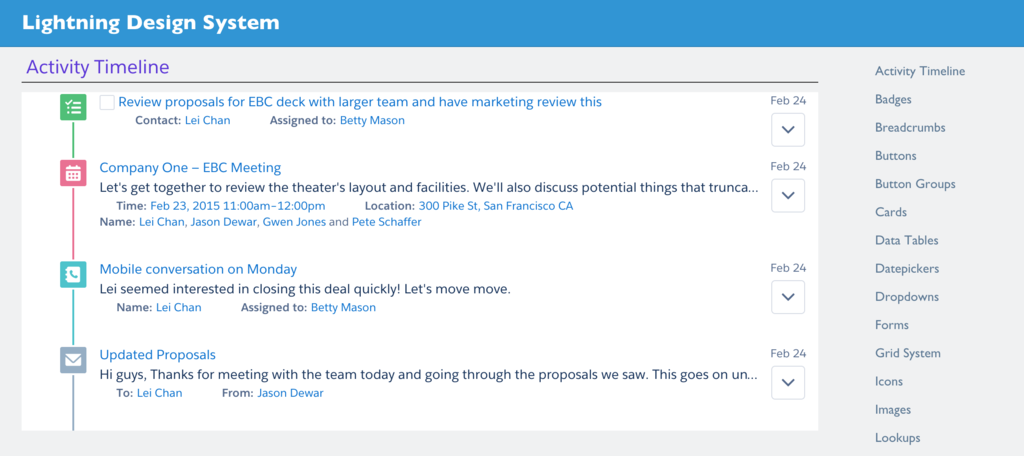
Task: Go to Icons in sidebar
Action: point(889,381)
